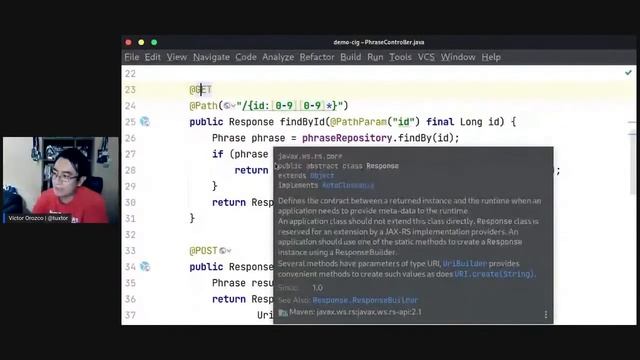This screenshot has width=640, height=360.
Task: Expand the URL dropdown arrow beside @Path
Action: (x=233, y=107)
